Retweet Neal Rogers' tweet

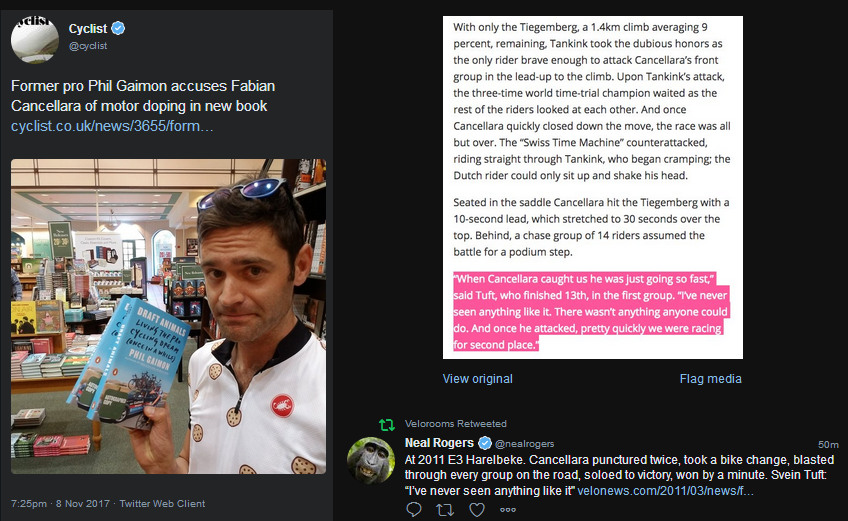tap(446, 510)
